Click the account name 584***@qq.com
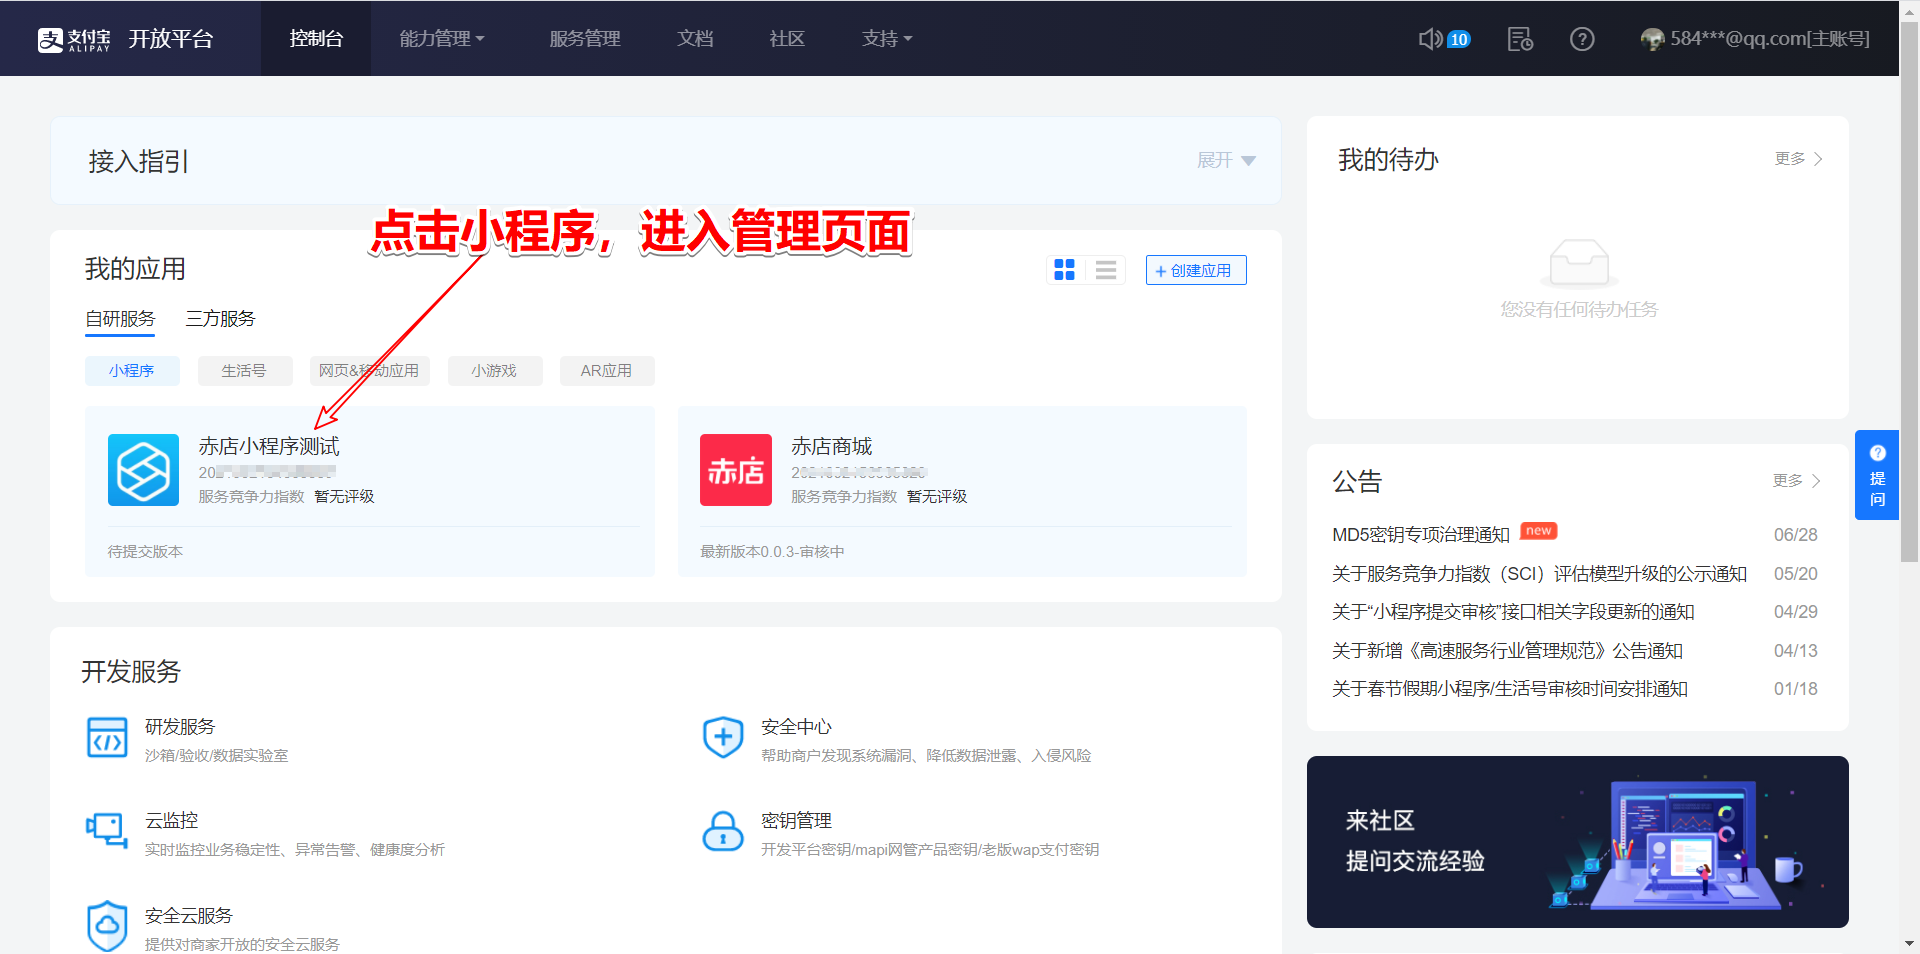Viewport: 1920px width, 954px height. pyautogui.click(x=1769, y=39)
